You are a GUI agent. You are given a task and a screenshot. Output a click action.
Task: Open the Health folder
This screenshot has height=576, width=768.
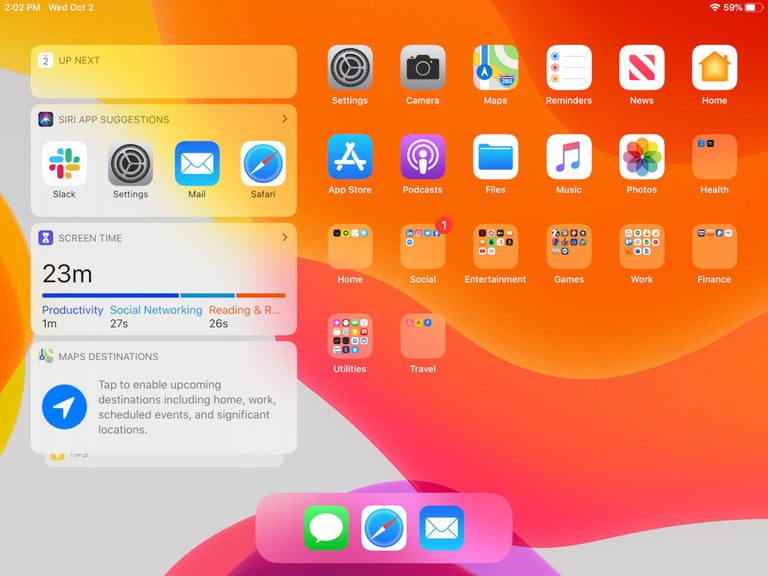[715, 157]
